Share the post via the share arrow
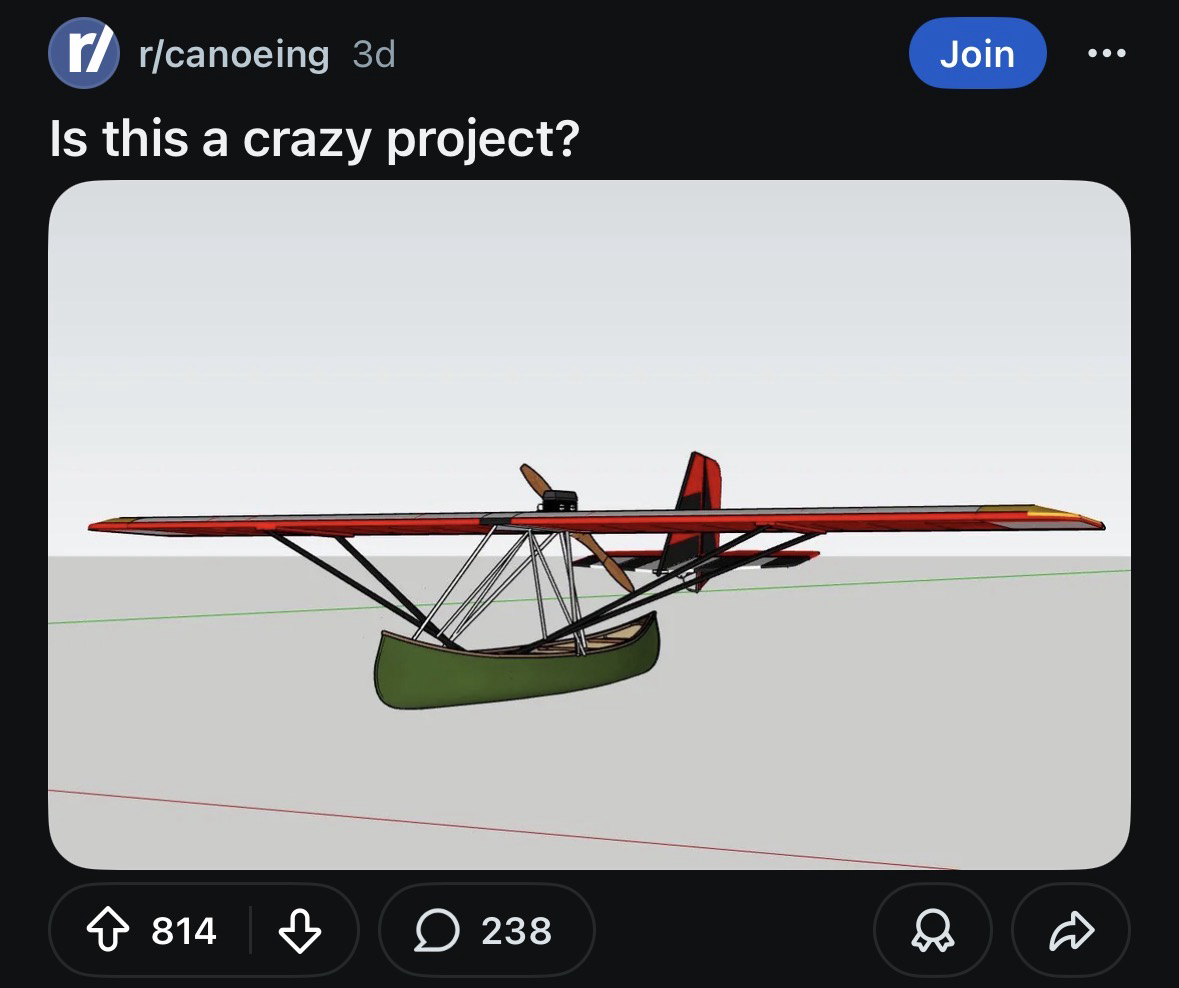Viewport: 1179px width, 988px height. [1071, 931]
